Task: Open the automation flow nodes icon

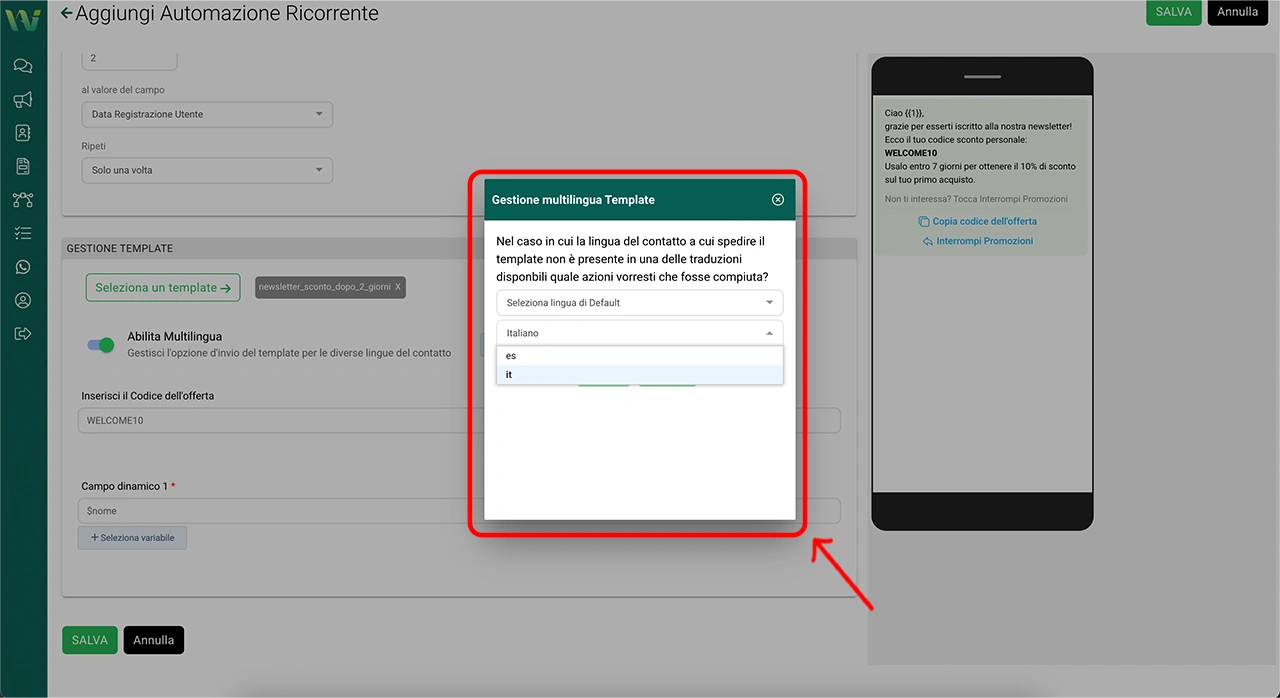Action: 23,200
